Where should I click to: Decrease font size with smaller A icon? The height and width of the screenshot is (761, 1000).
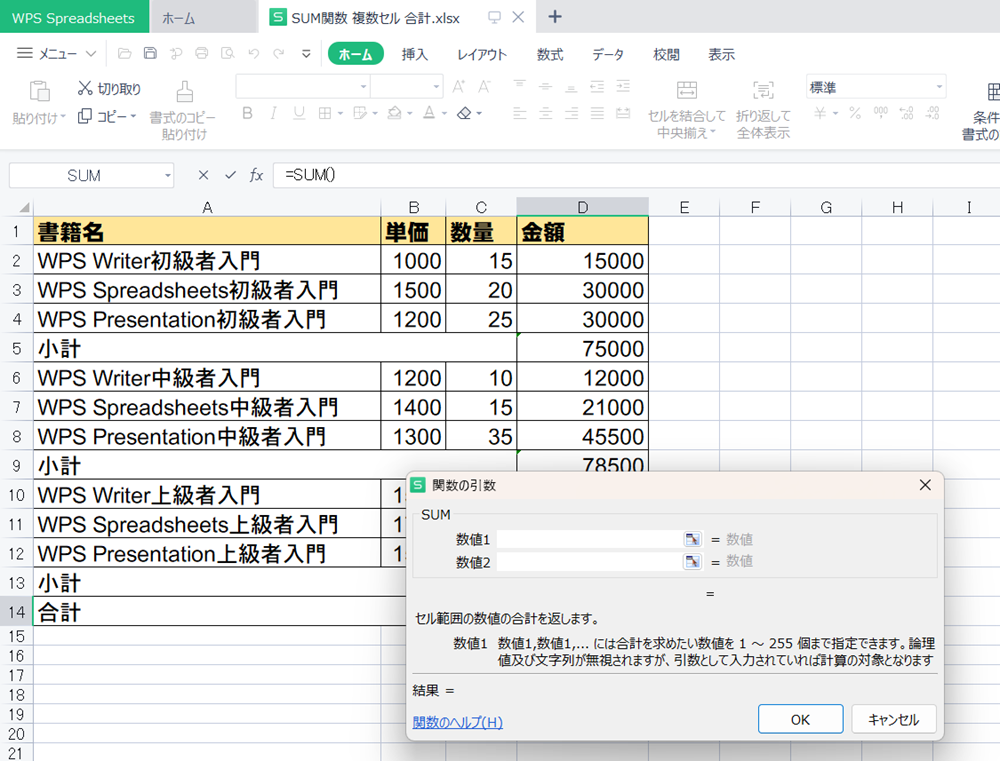click(485, 87)
